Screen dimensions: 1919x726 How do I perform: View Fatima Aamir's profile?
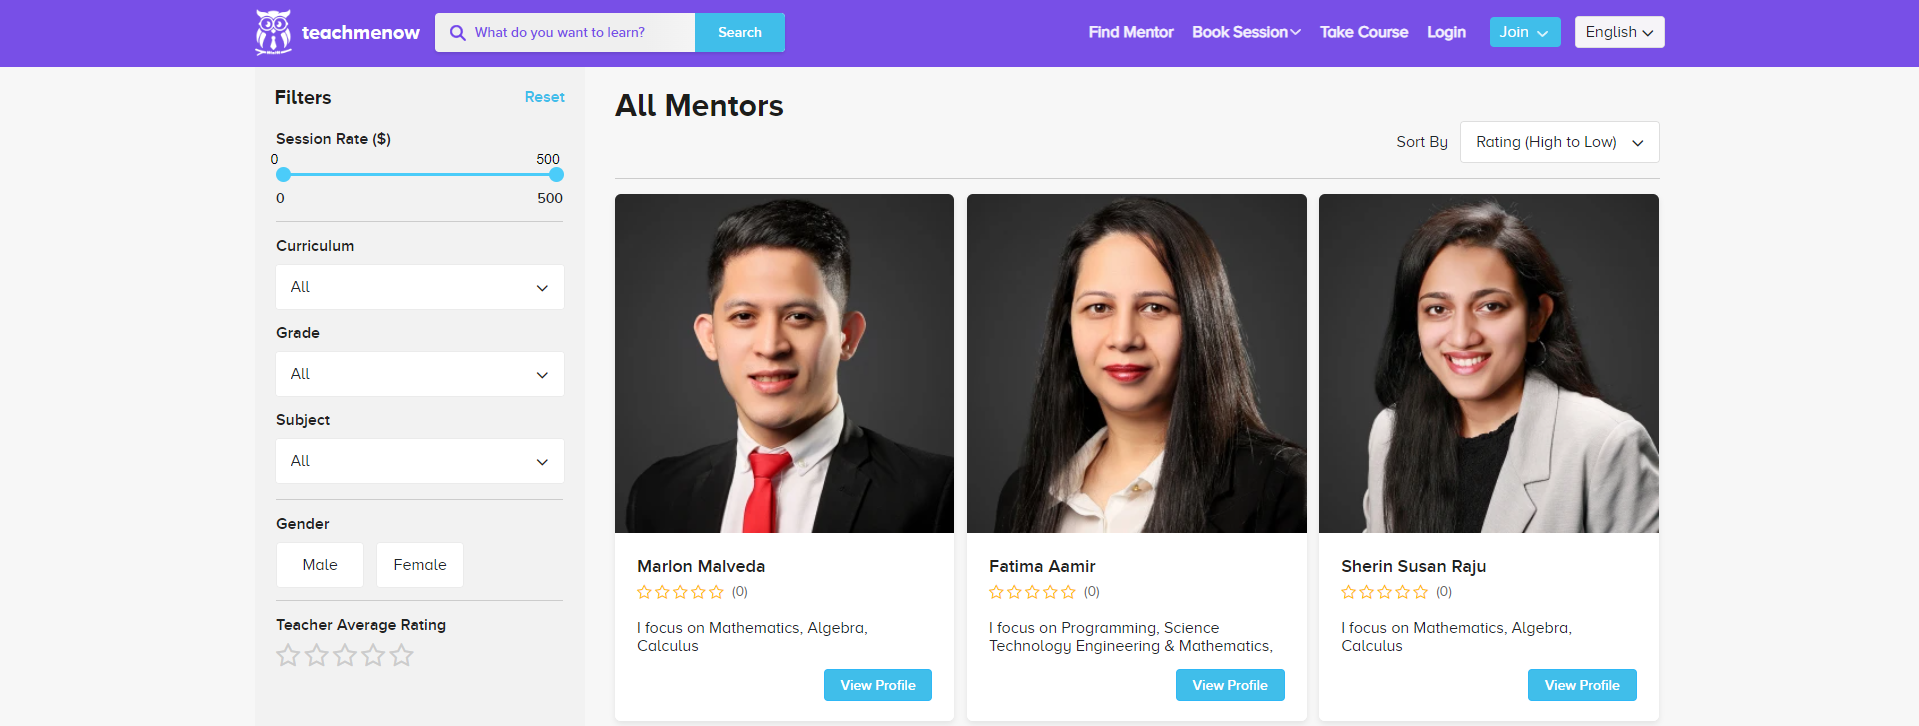pyautogui.click(x=1230, y=685)
